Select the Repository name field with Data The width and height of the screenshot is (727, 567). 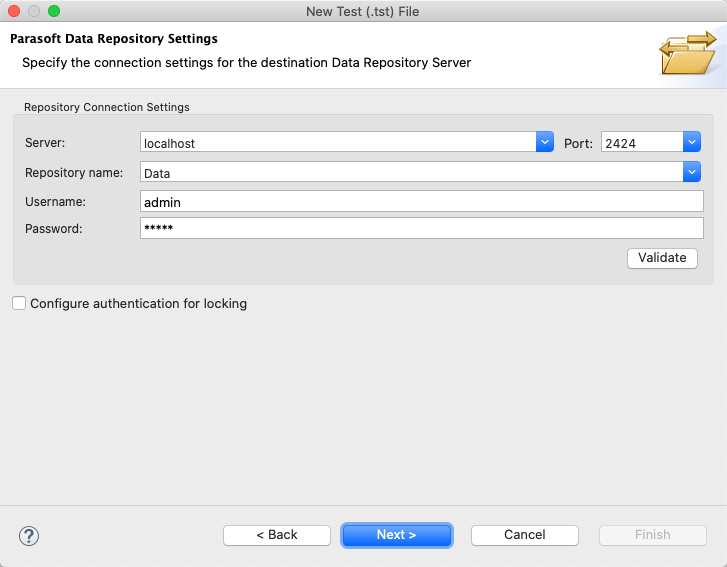(412, 172)
